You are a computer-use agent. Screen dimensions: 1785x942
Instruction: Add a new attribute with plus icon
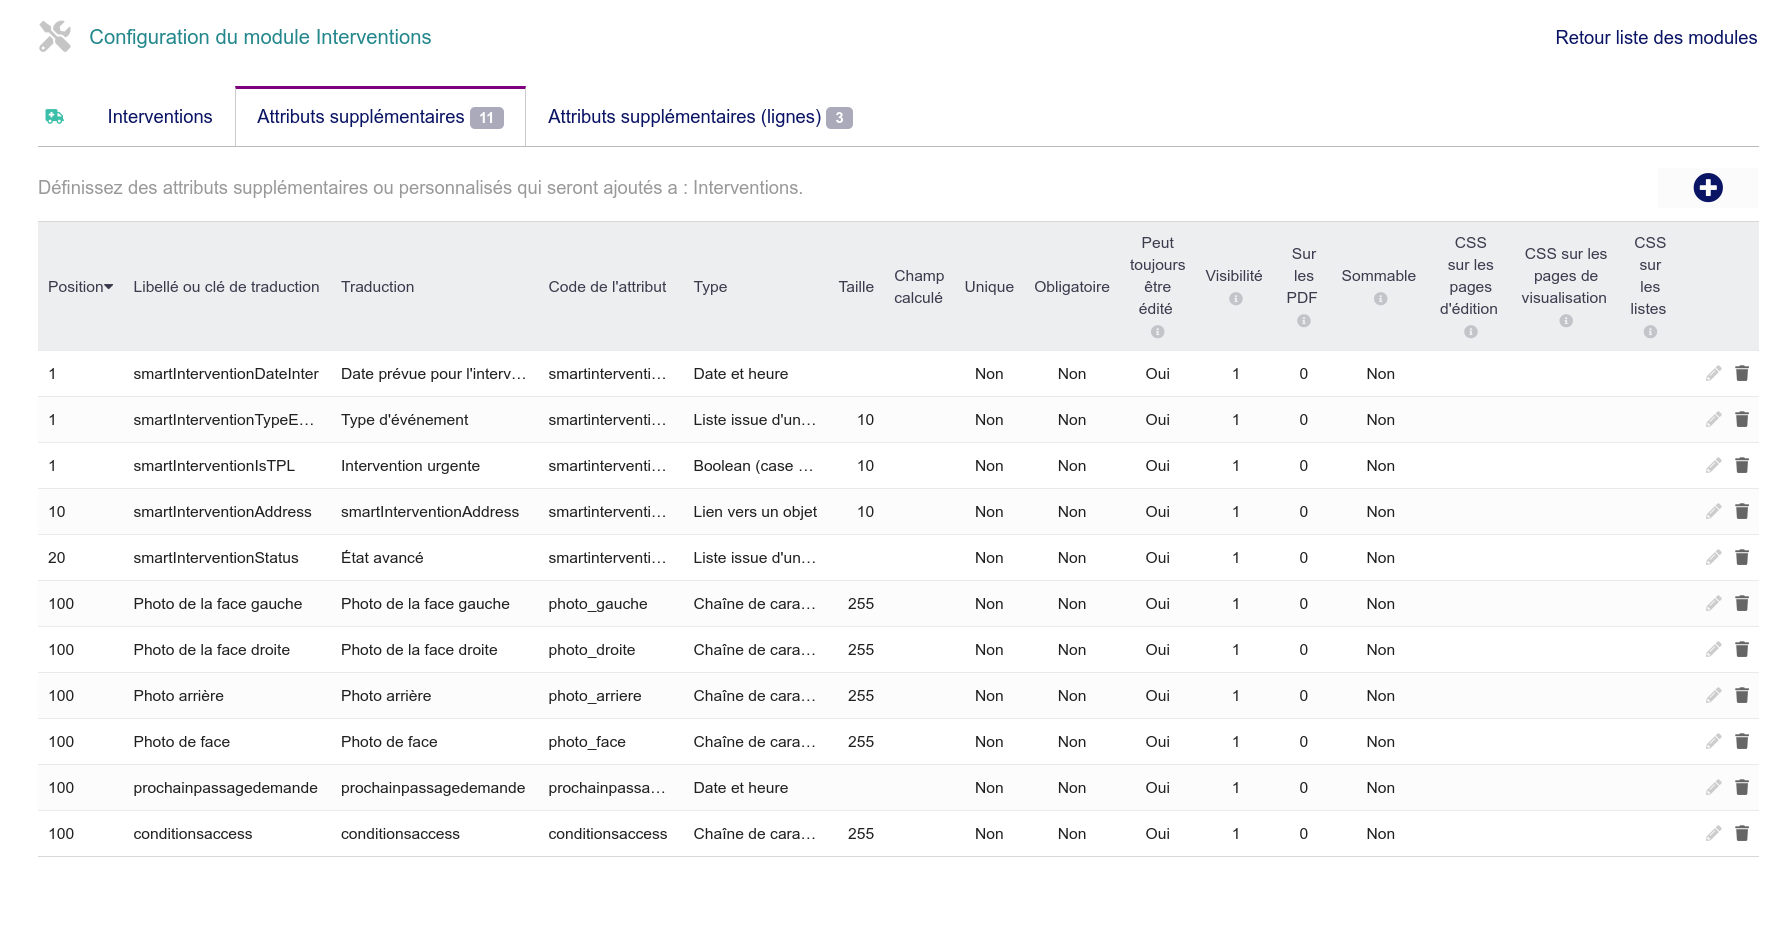pos(1707,187)
